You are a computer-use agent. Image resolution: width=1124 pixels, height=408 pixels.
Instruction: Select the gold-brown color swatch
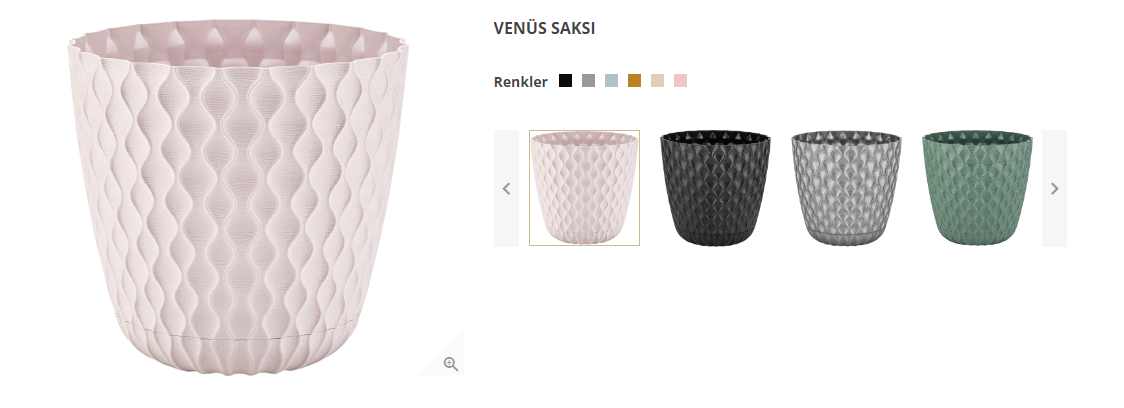[634, 81]
